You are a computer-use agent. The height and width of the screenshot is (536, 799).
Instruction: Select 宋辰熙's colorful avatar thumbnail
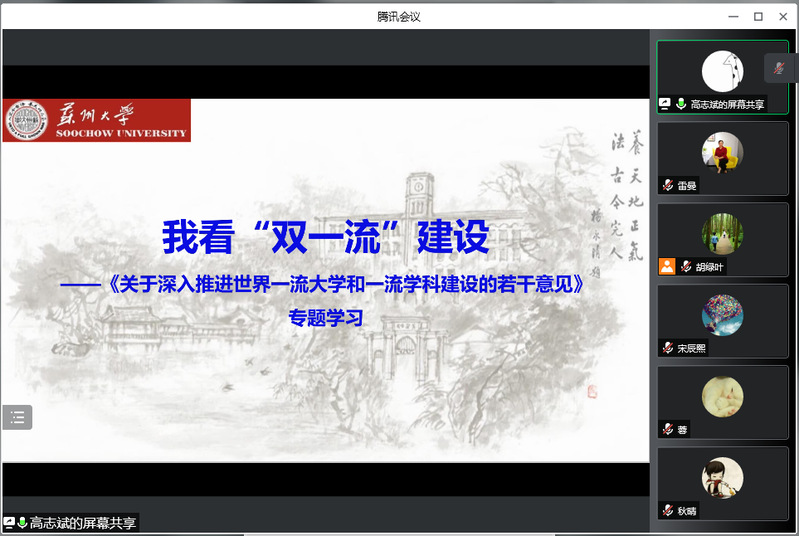pyautogui.click(x=722, y=315)
